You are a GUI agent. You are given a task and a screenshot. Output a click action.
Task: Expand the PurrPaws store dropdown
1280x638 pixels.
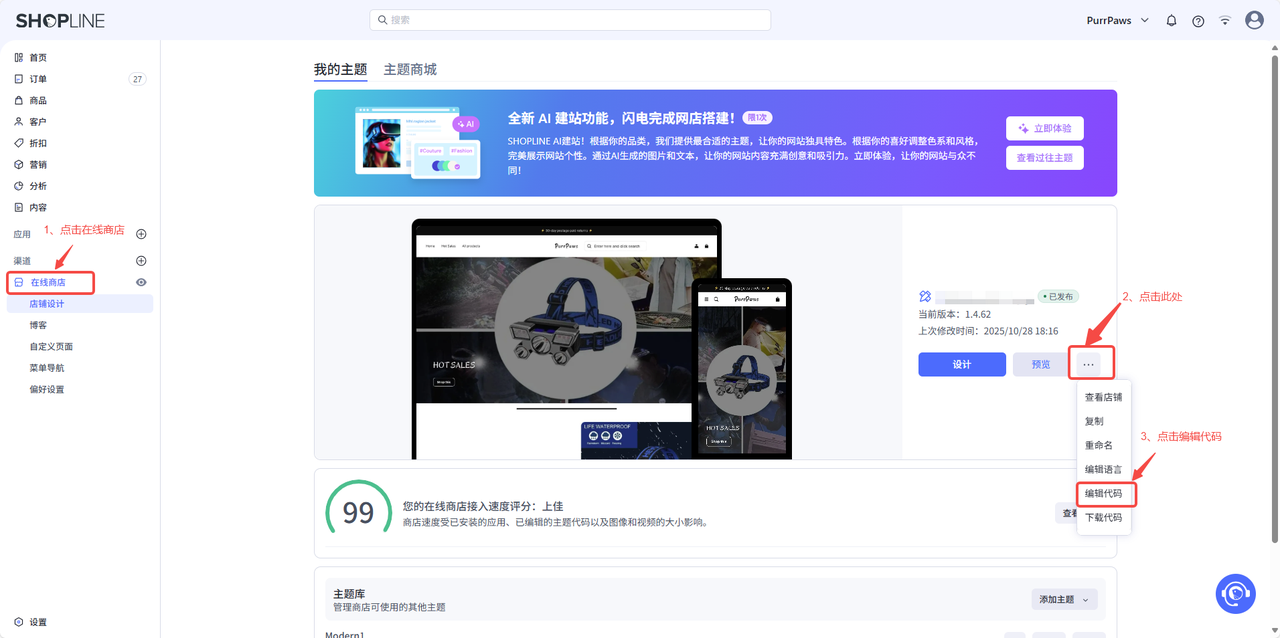click(1117, 21)
